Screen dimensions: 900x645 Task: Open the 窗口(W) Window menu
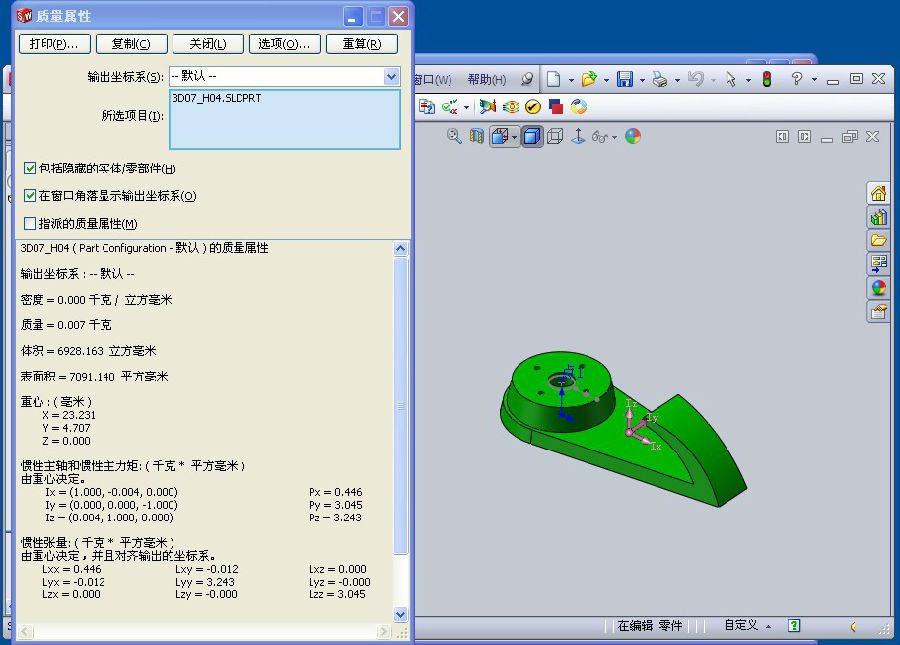pyautogui.click(x=433, y=79)
